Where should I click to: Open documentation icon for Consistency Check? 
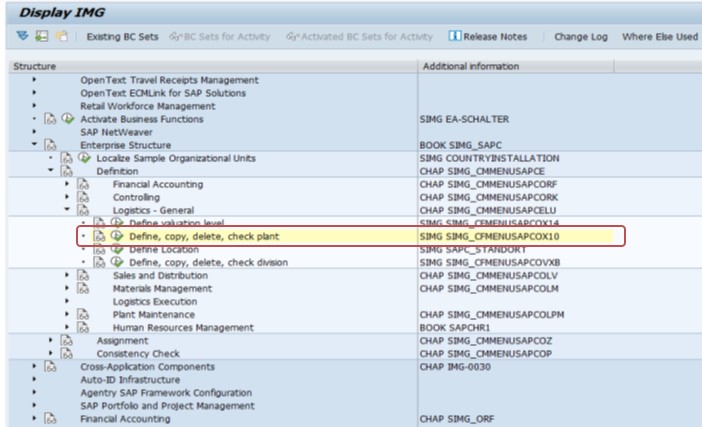[x=66, y=354]
